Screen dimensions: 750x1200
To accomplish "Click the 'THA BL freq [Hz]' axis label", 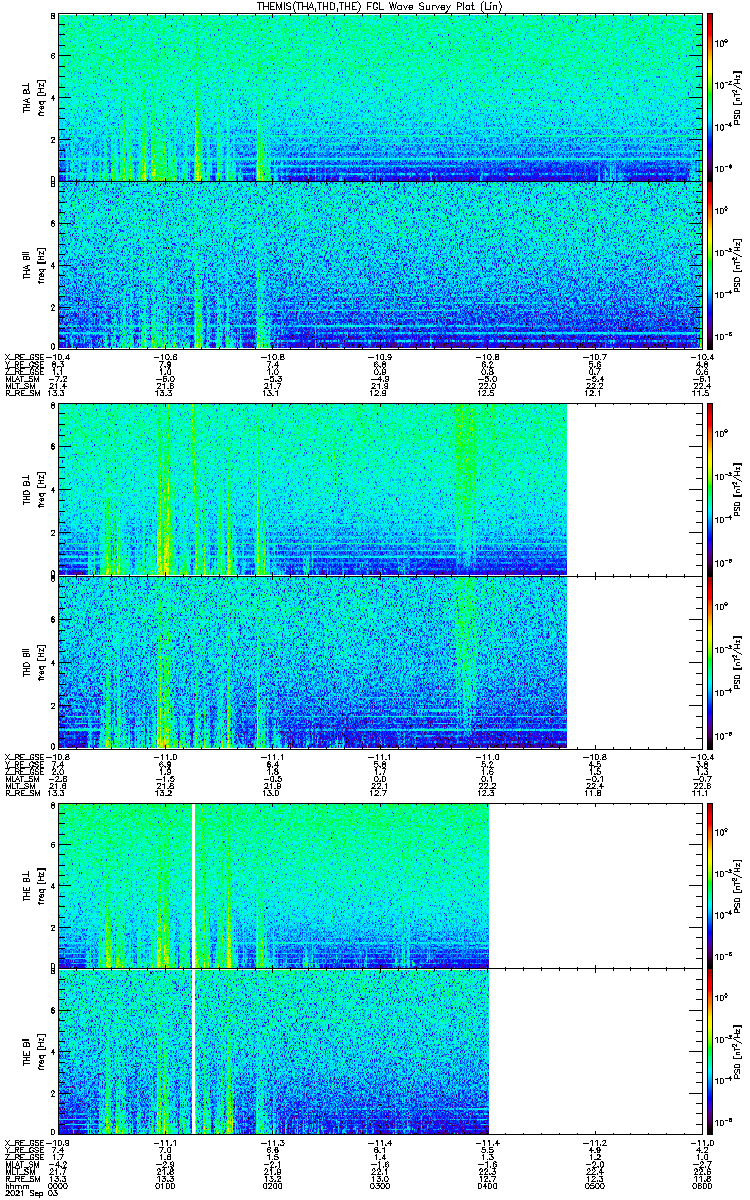I will pos(34,97).
